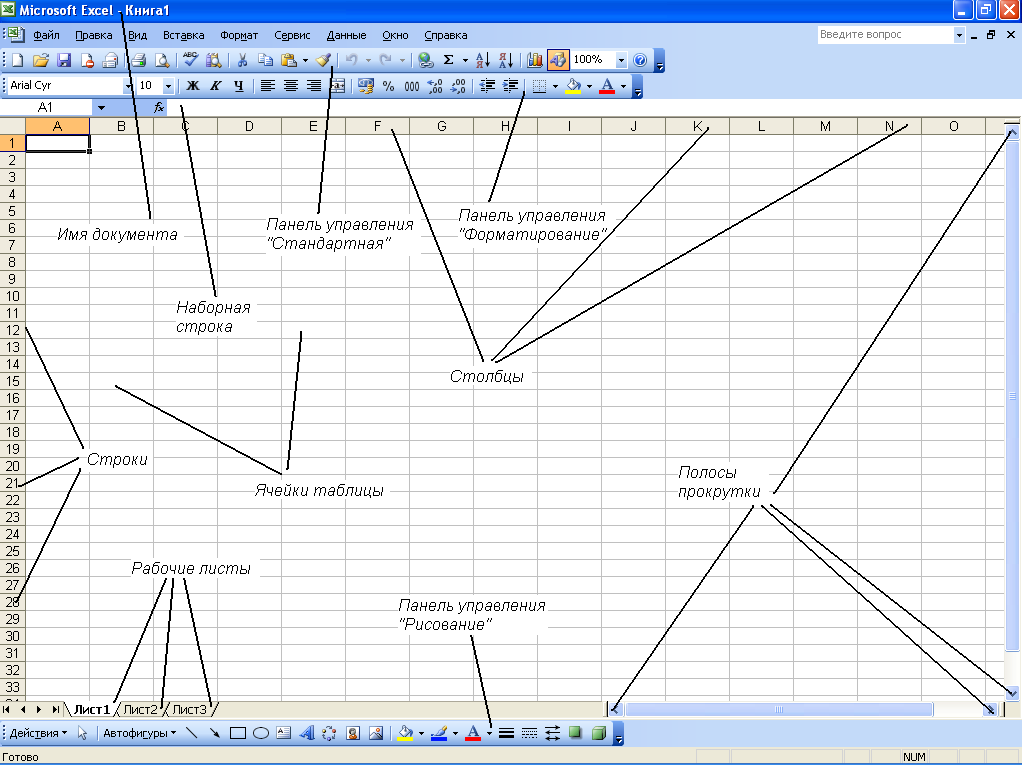Open the Правка menu

[93, 35]
